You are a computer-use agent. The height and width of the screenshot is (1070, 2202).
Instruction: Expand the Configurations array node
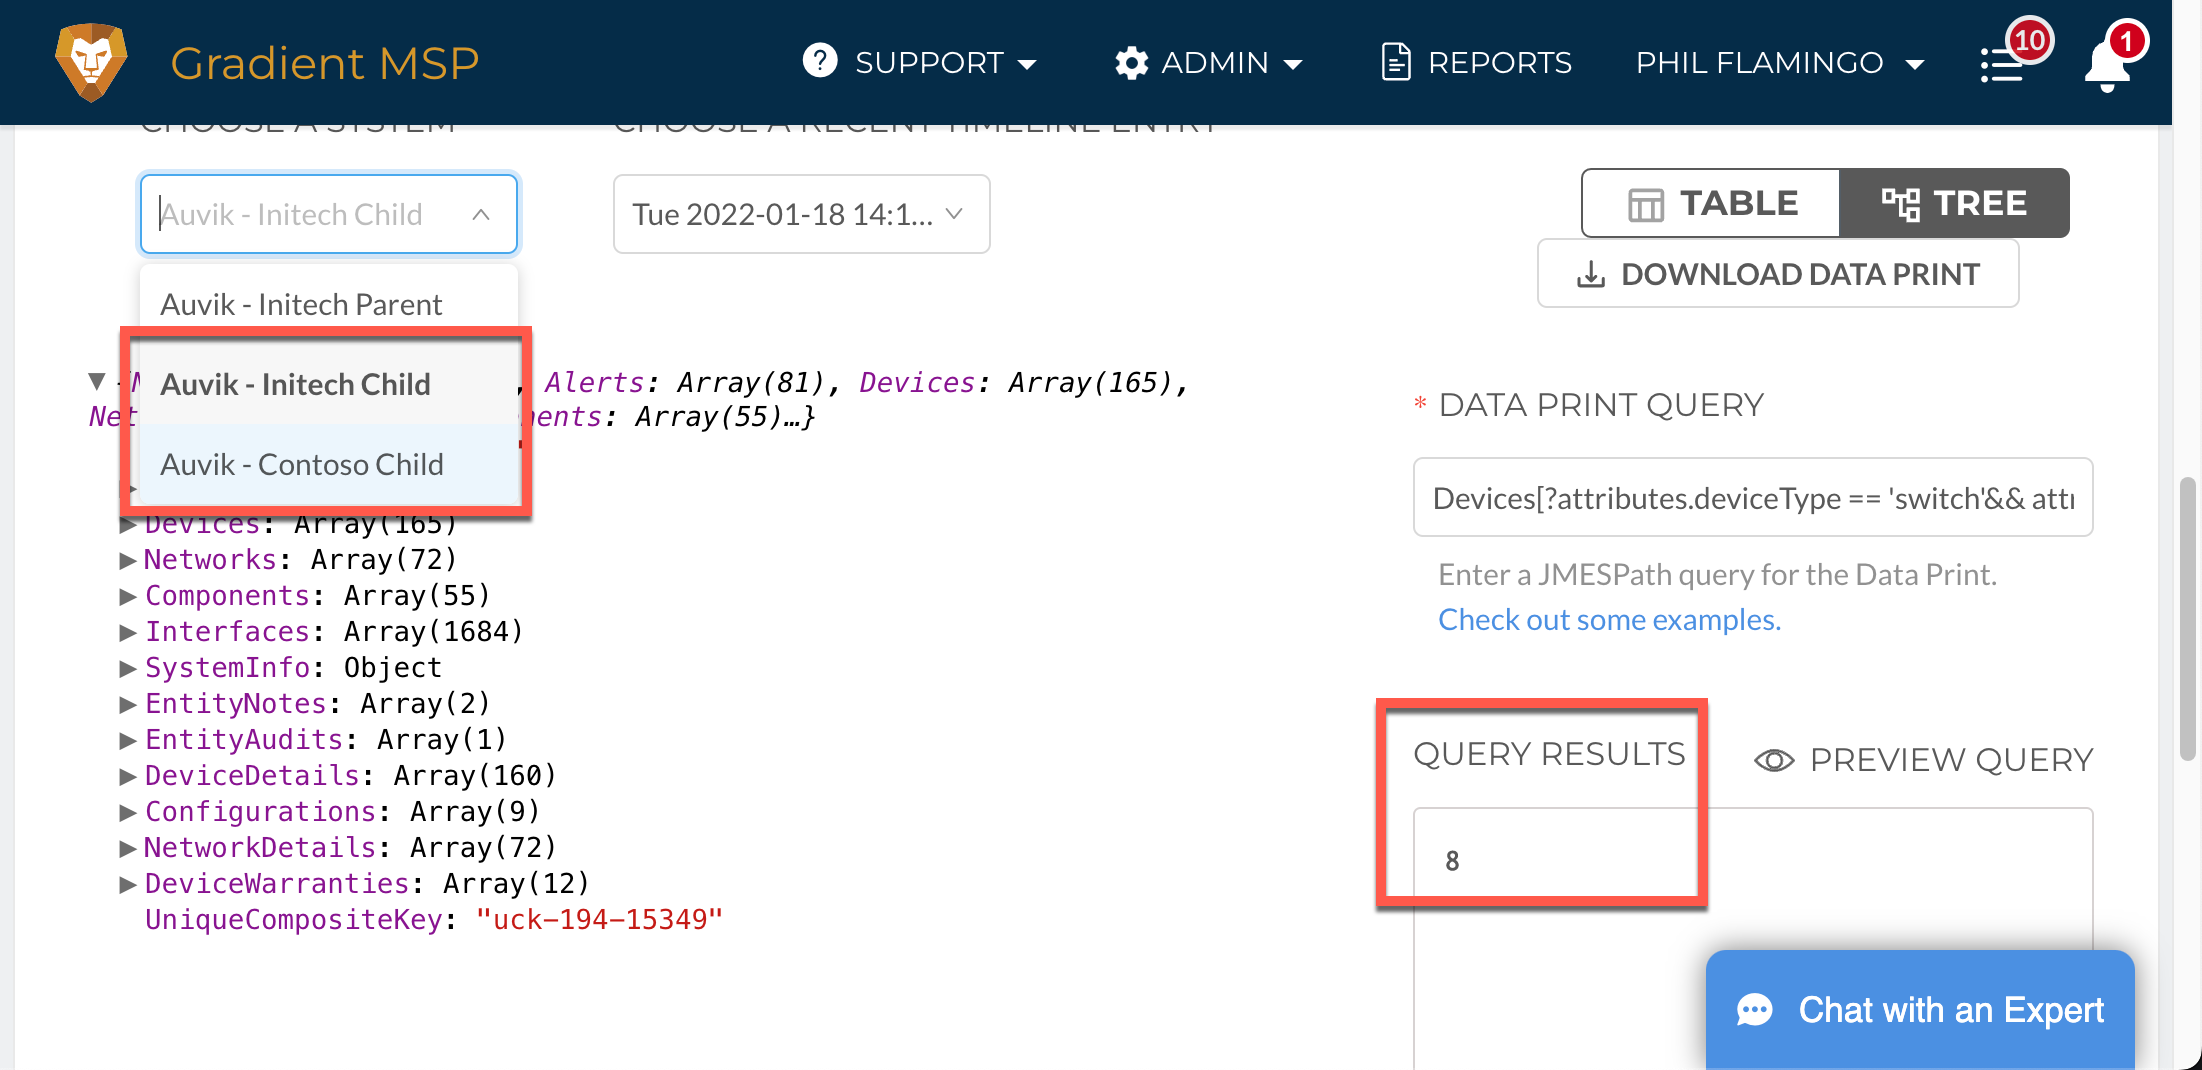pyautogui.click(x=128, y=812)
